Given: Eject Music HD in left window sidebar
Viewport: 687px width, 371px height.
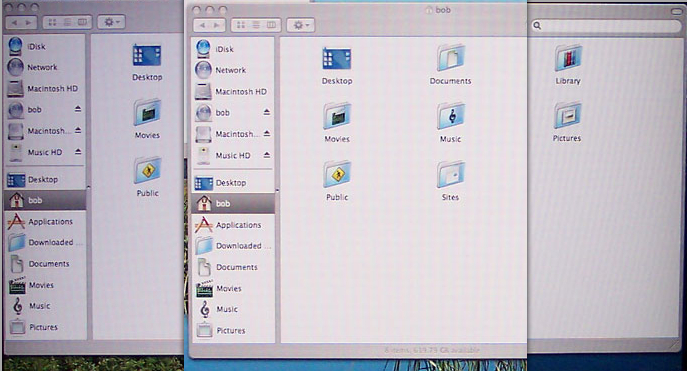Looking at the screenshot, I should 78,152.
